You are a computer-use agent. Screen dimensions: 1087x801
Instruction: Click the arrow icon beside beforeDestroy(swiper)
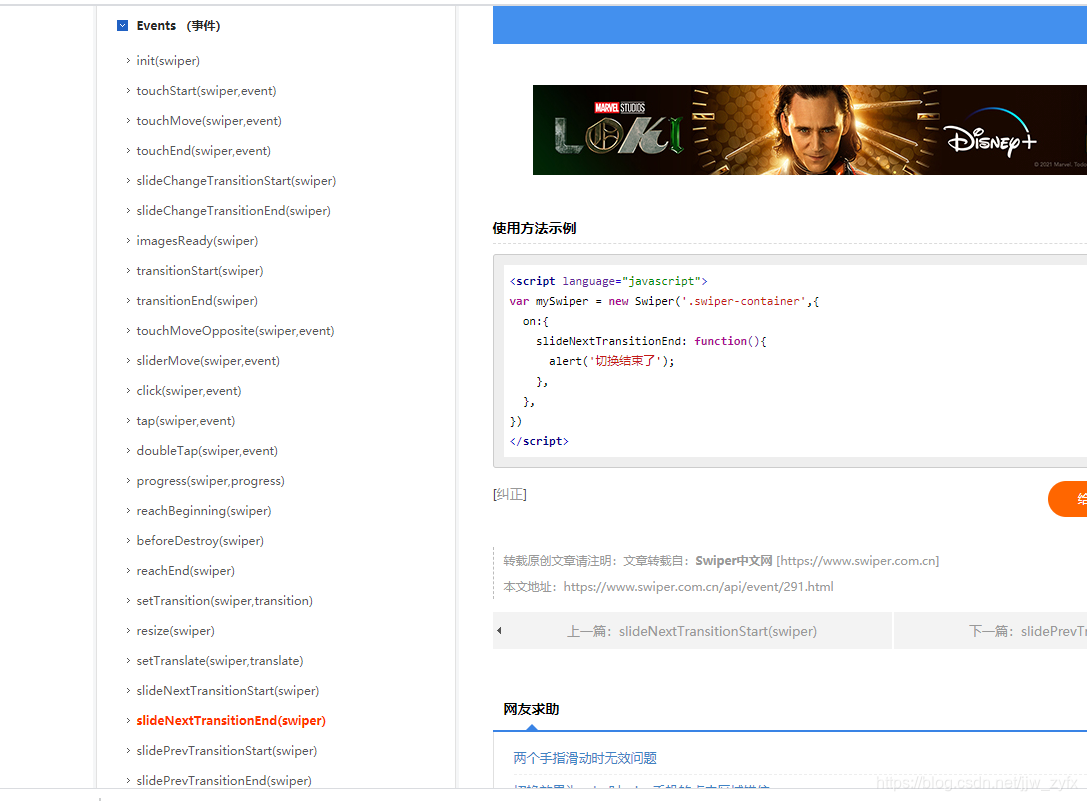pyautogui.click(x=127, y=540)
